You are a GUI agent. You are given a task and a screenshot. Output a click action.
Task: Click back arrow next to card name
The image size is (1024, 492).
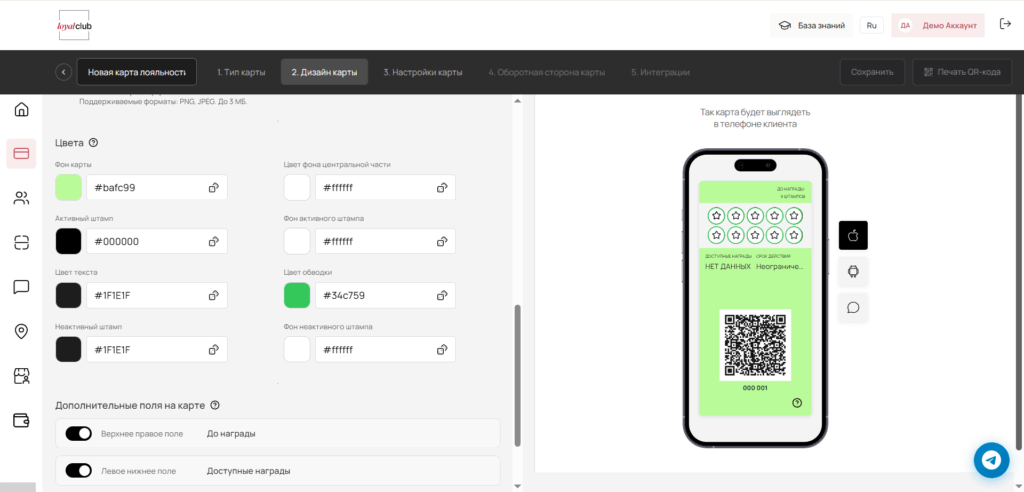[63, 72]
